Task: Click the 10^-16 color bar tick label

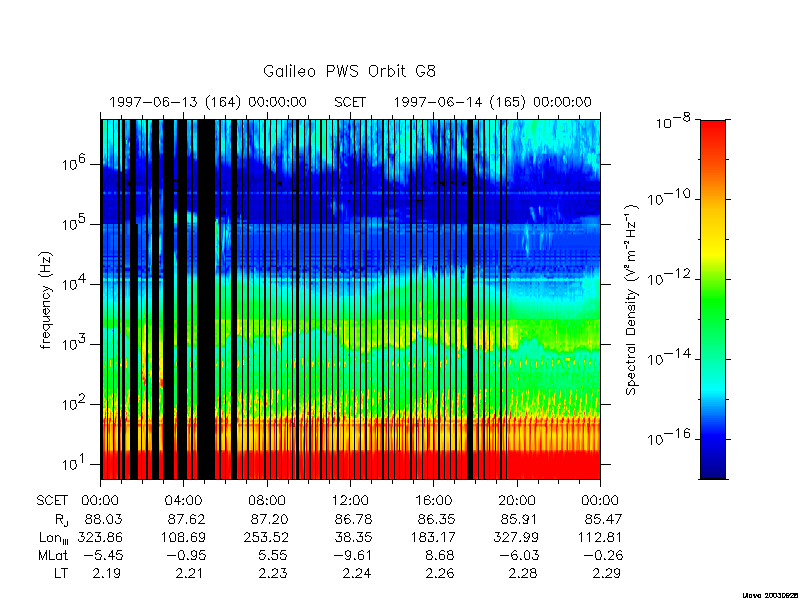Action: [x=670, y=437]
